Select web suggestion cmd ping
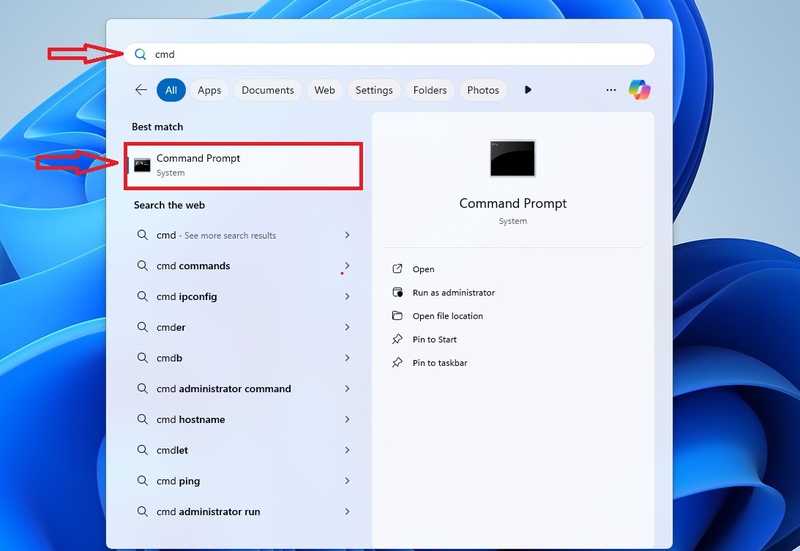The height and width of the screenshot is (551, 800). click(243, 481)
